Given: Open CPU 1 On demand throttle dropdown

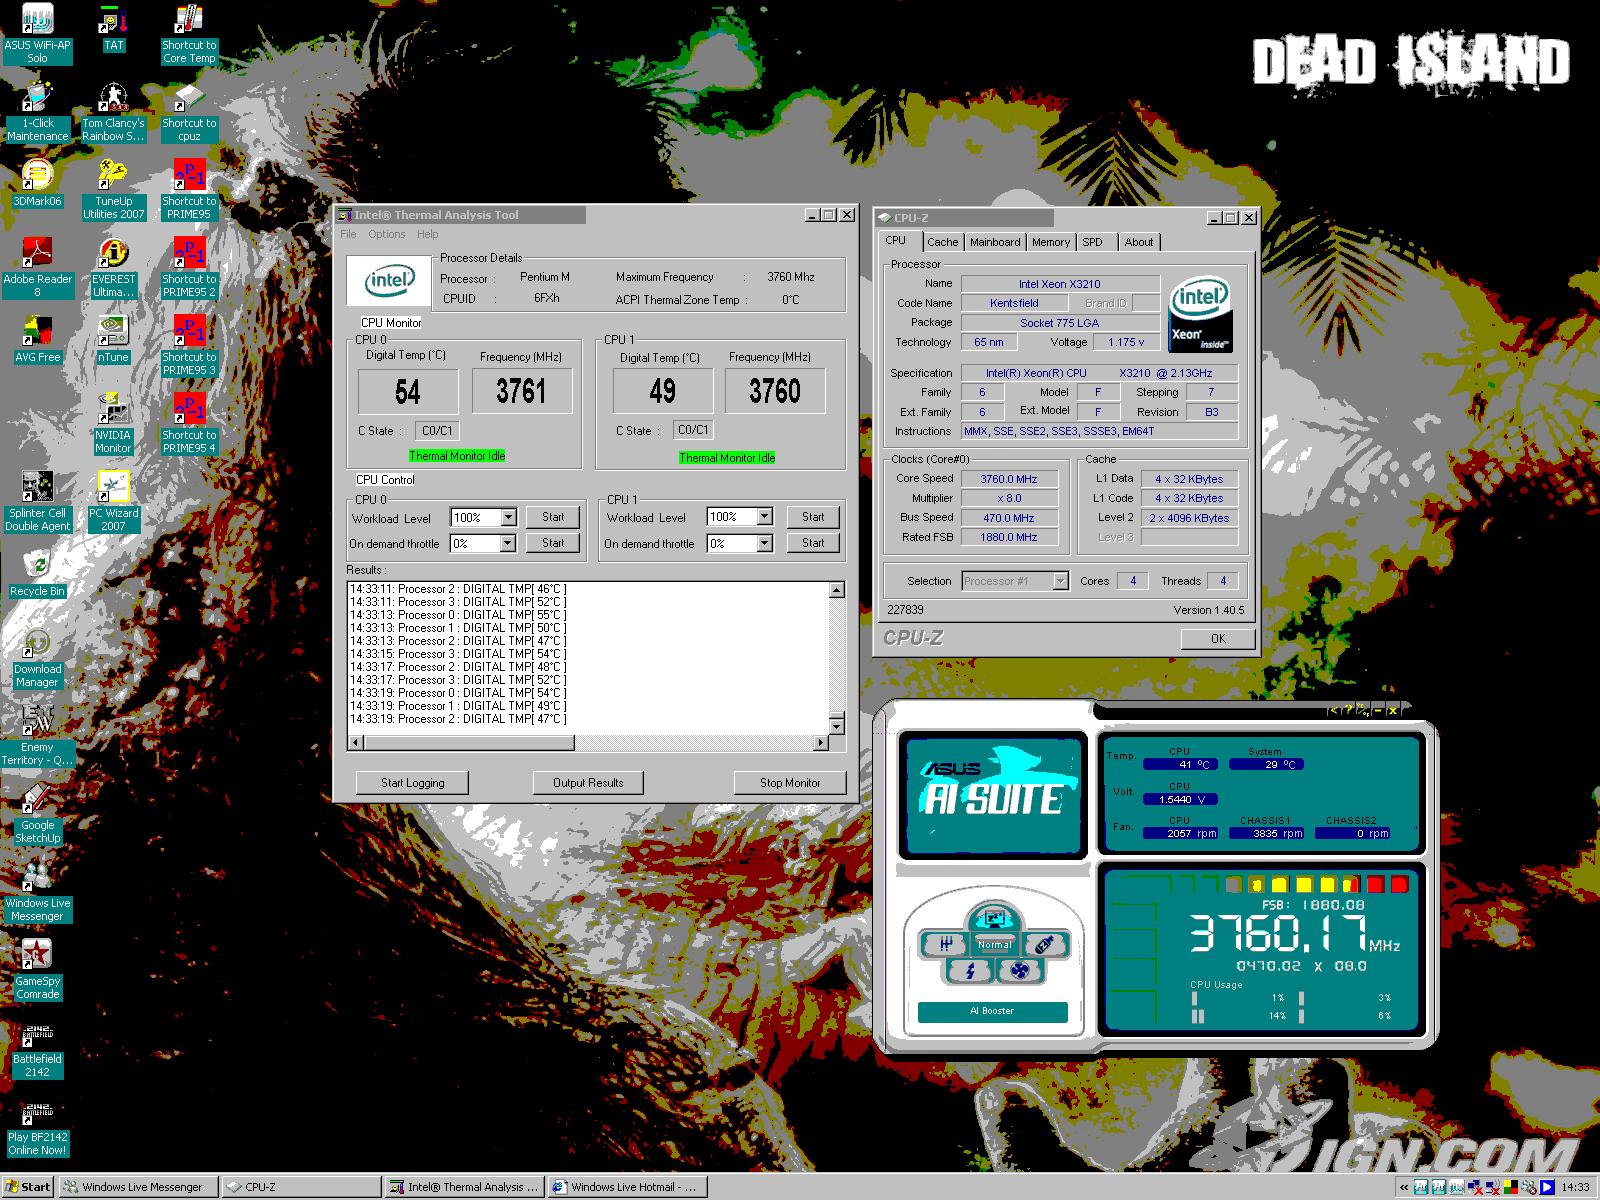Looking at the screenshot, I should [764, 543].
